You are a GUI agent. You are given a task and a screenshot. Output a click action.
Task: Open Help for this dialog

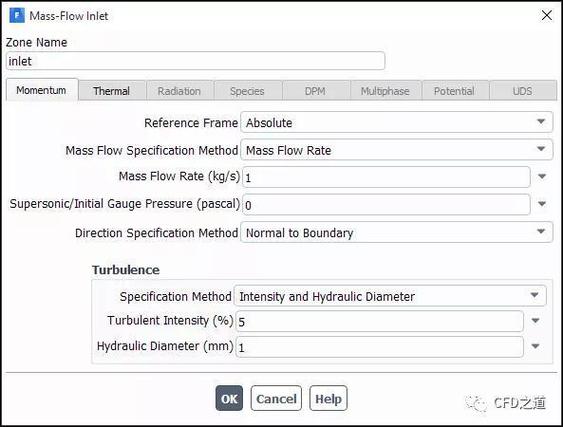click(328, 398)
